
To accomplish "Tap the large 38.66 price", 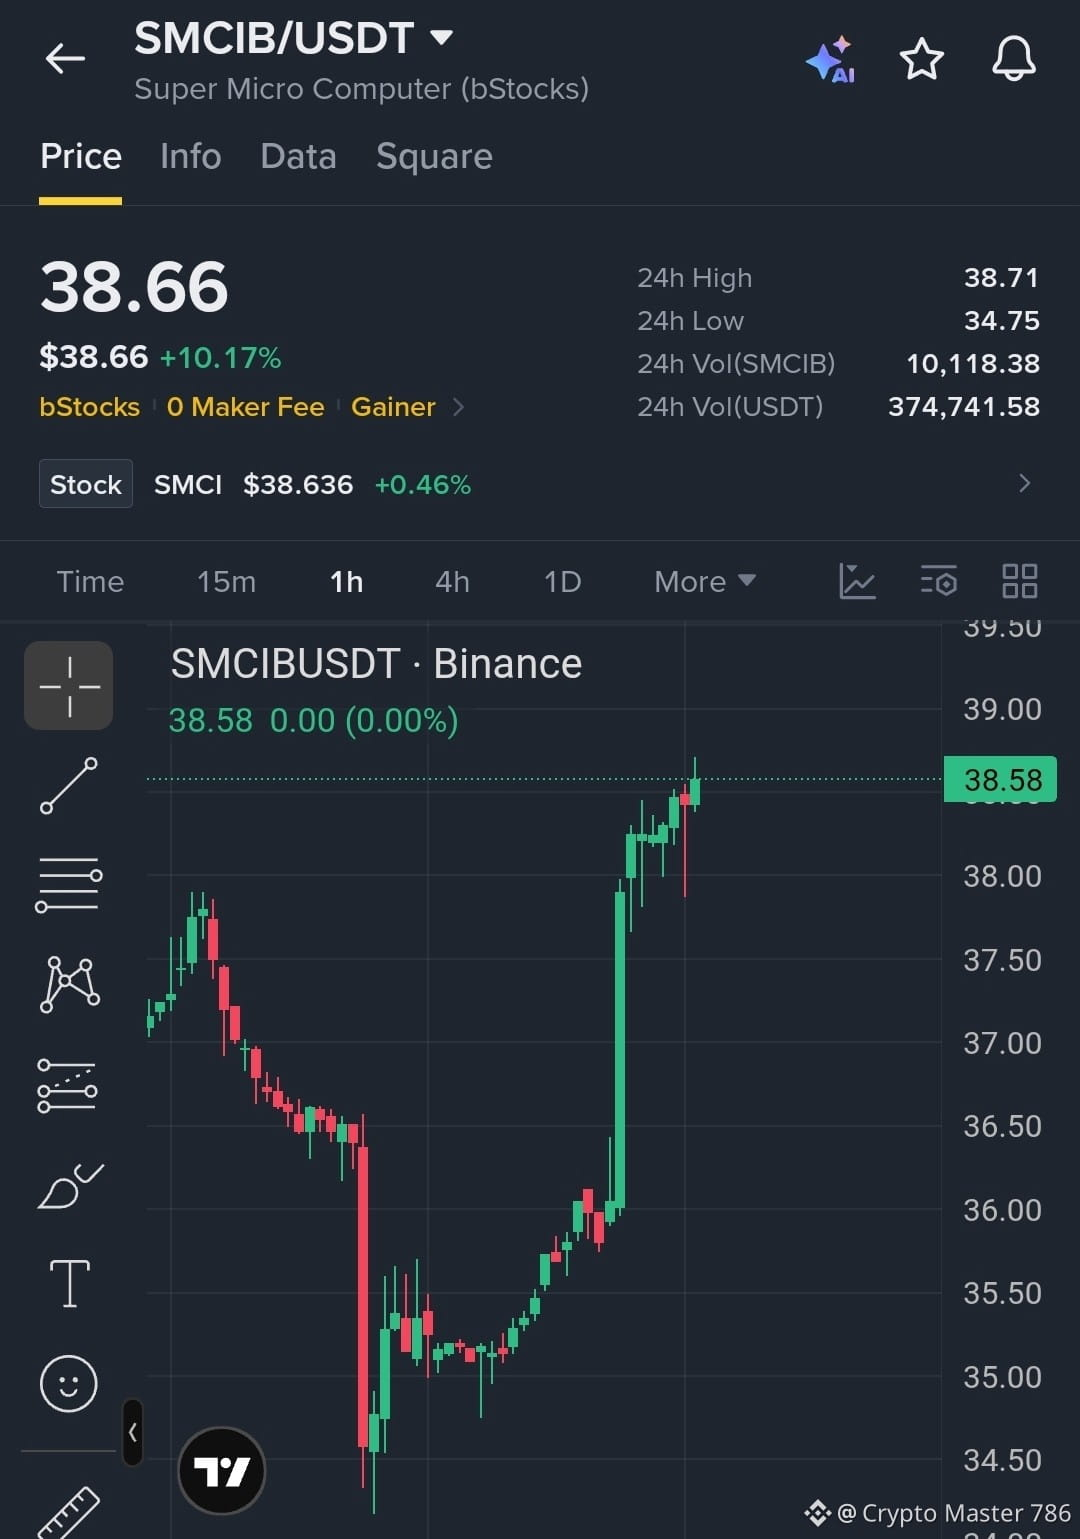I will (x=134, y=288).
